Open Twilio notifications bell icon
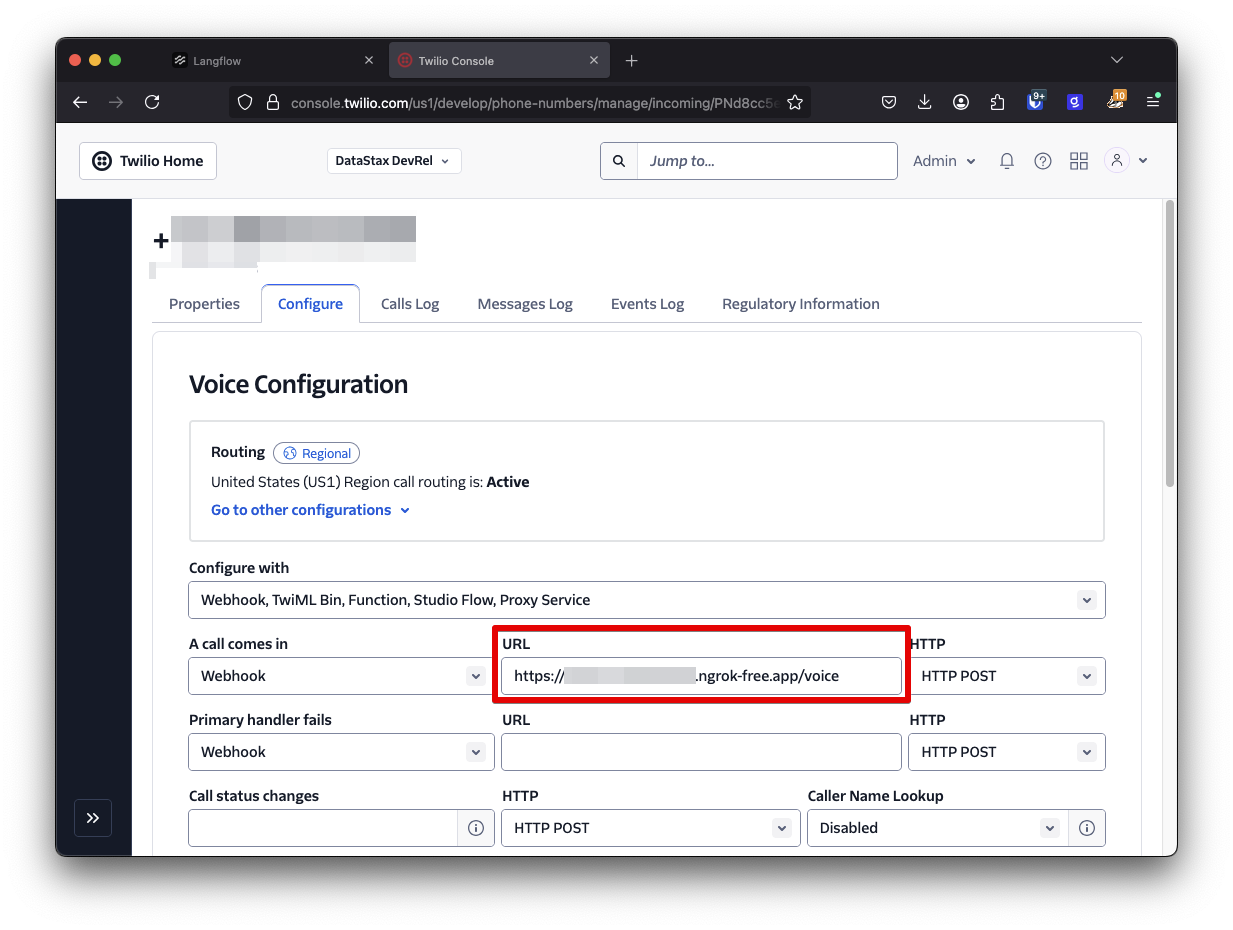1233x930 pixels. (1006, 161)
